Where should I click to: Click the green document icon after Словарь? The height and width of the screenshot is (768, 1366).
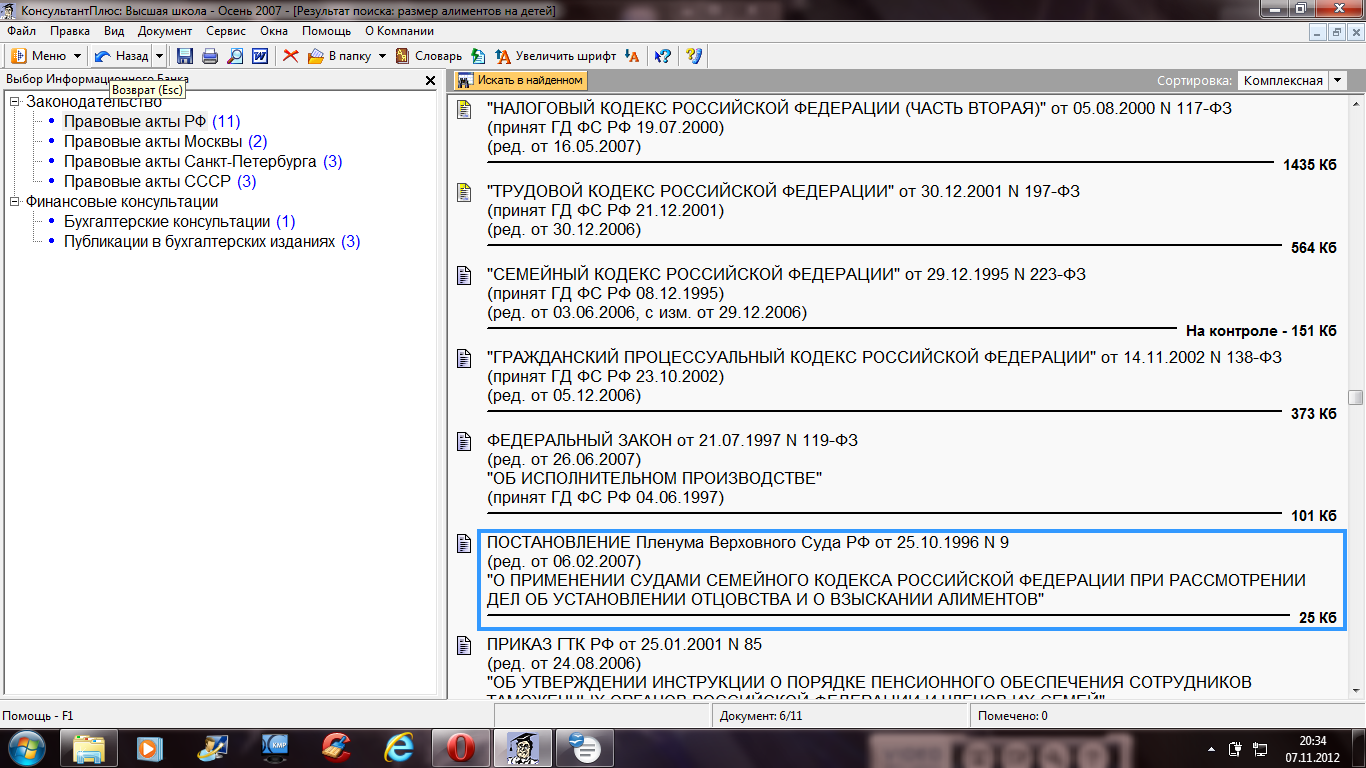(x=478, y=56)
